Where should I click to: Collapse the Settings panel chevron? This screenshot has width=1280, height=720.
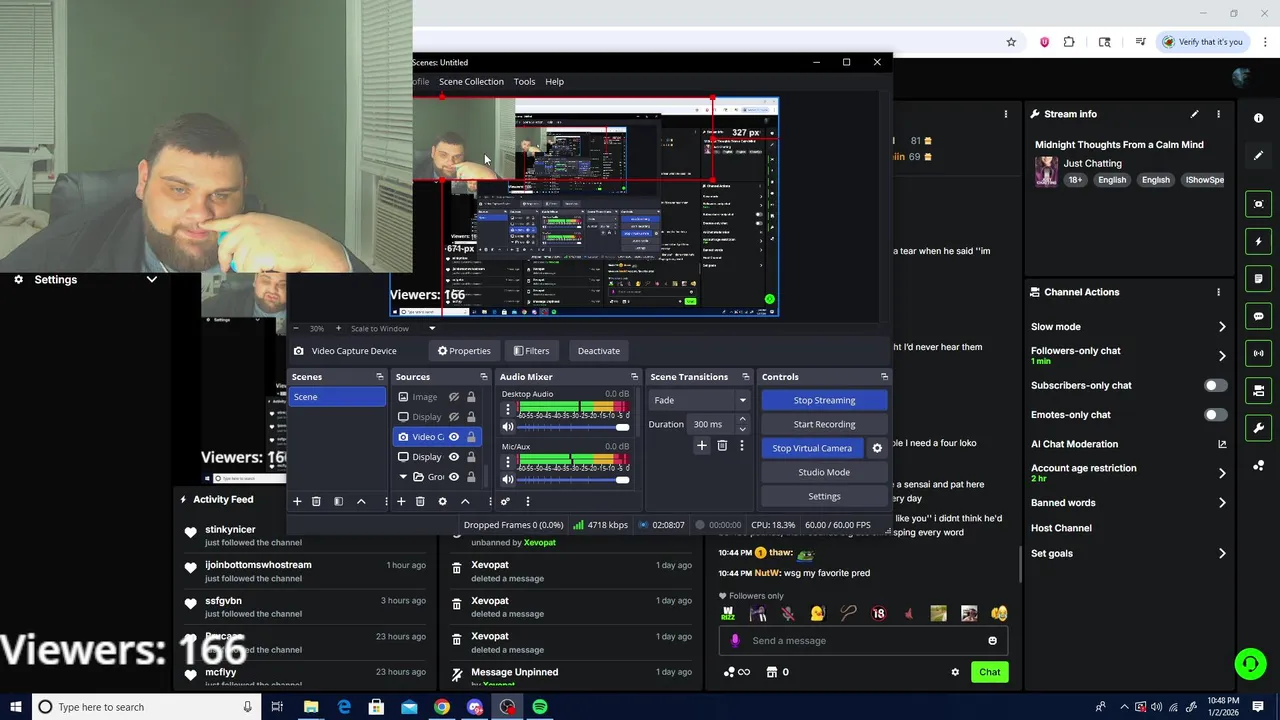(x=151, y=280)
